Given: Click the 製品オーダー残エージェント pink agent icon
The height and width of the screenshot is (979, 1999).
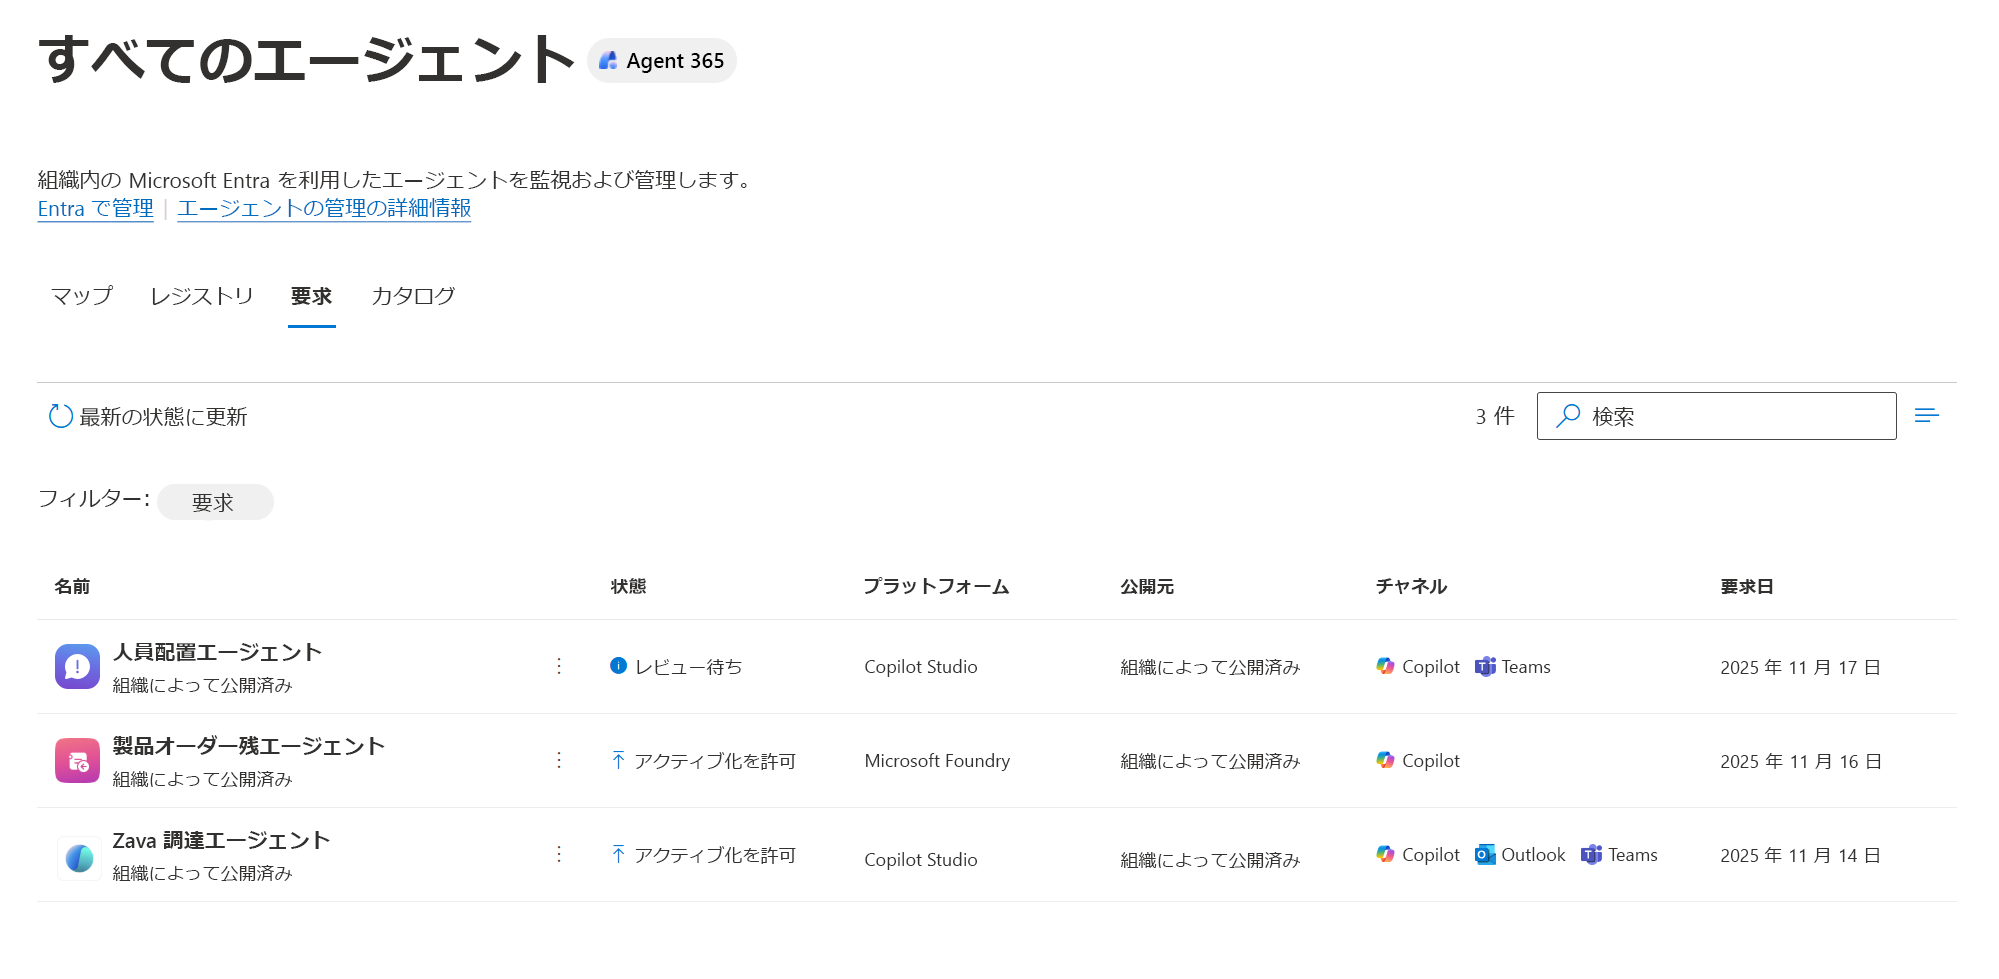Looking at the screenshot, I should coord(77,761).
